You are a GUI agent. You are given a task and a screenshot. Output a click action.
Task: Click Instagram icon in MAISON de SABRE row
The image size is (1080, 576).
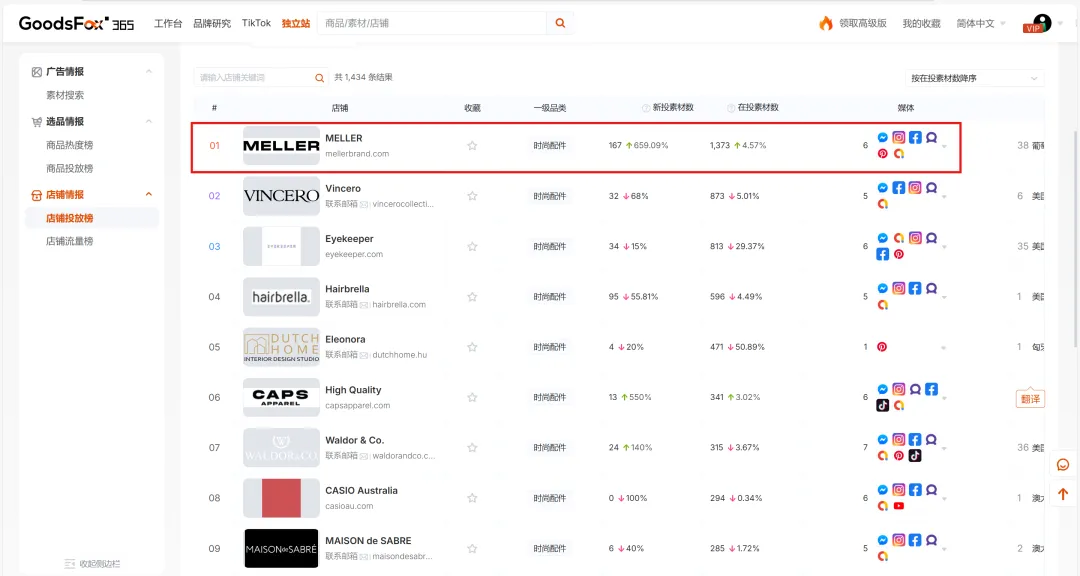click(x=898, y=540)
